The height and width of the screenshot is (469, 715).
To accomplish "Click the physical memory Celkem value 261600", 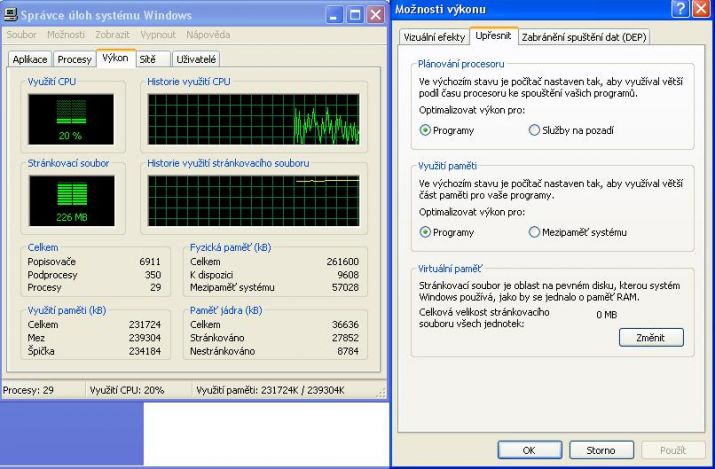I will (342, 262).
